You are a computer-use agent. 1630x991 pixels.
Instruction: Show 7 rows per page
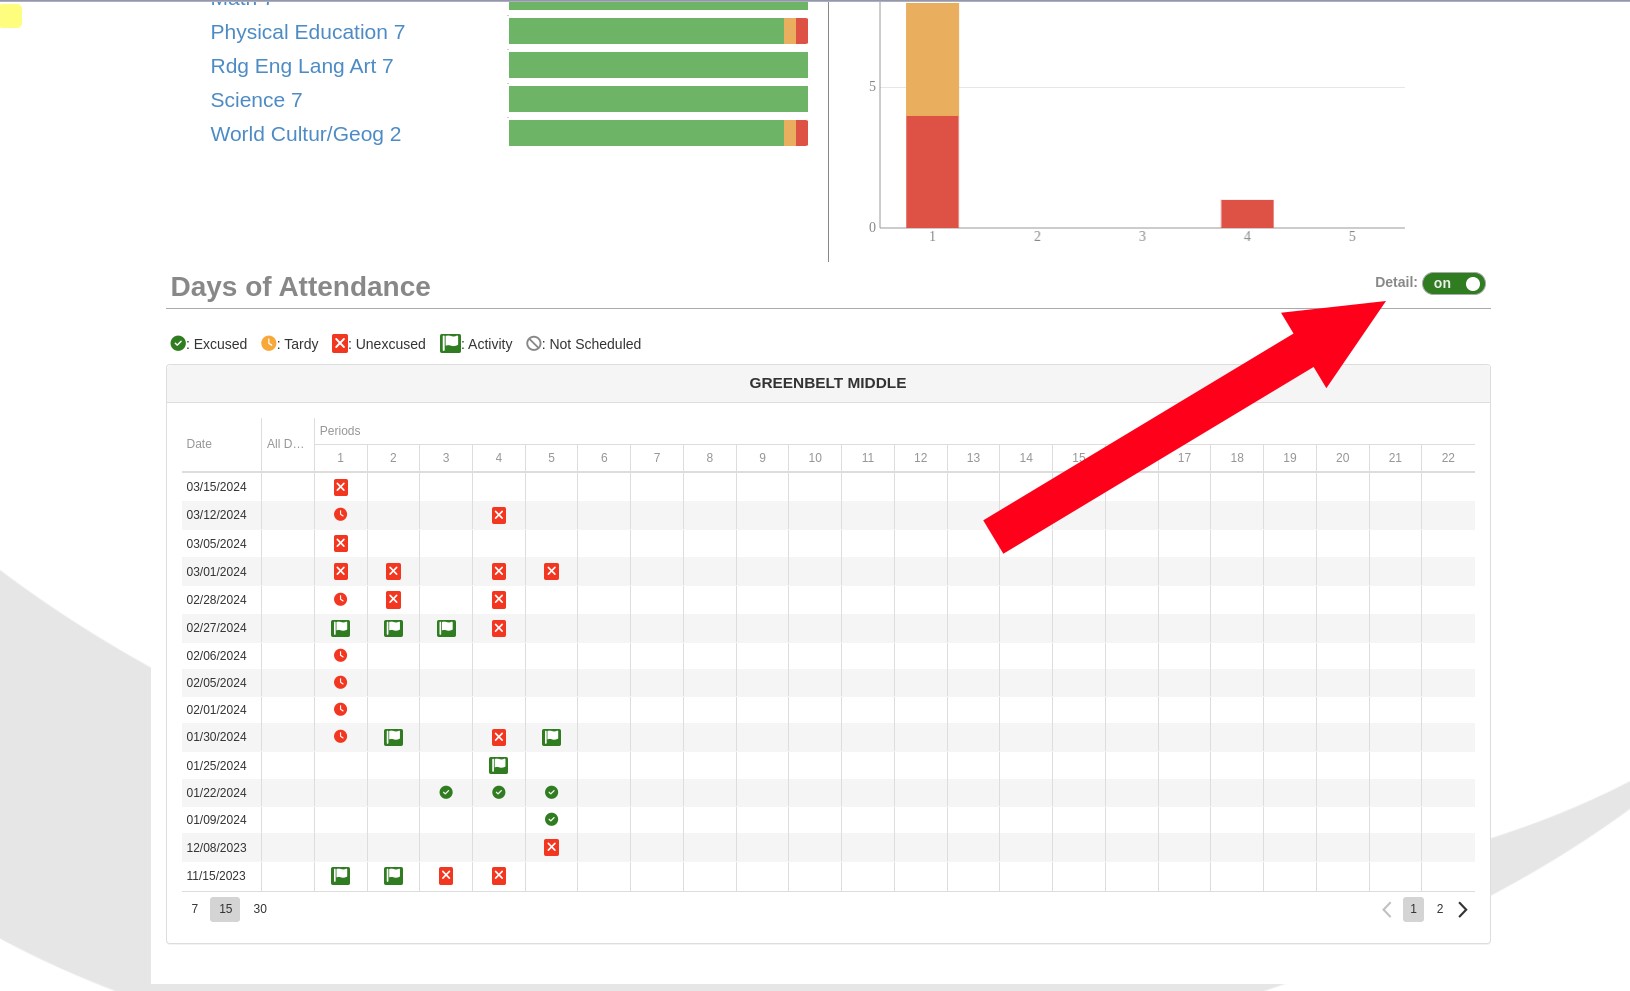point(195,909)
